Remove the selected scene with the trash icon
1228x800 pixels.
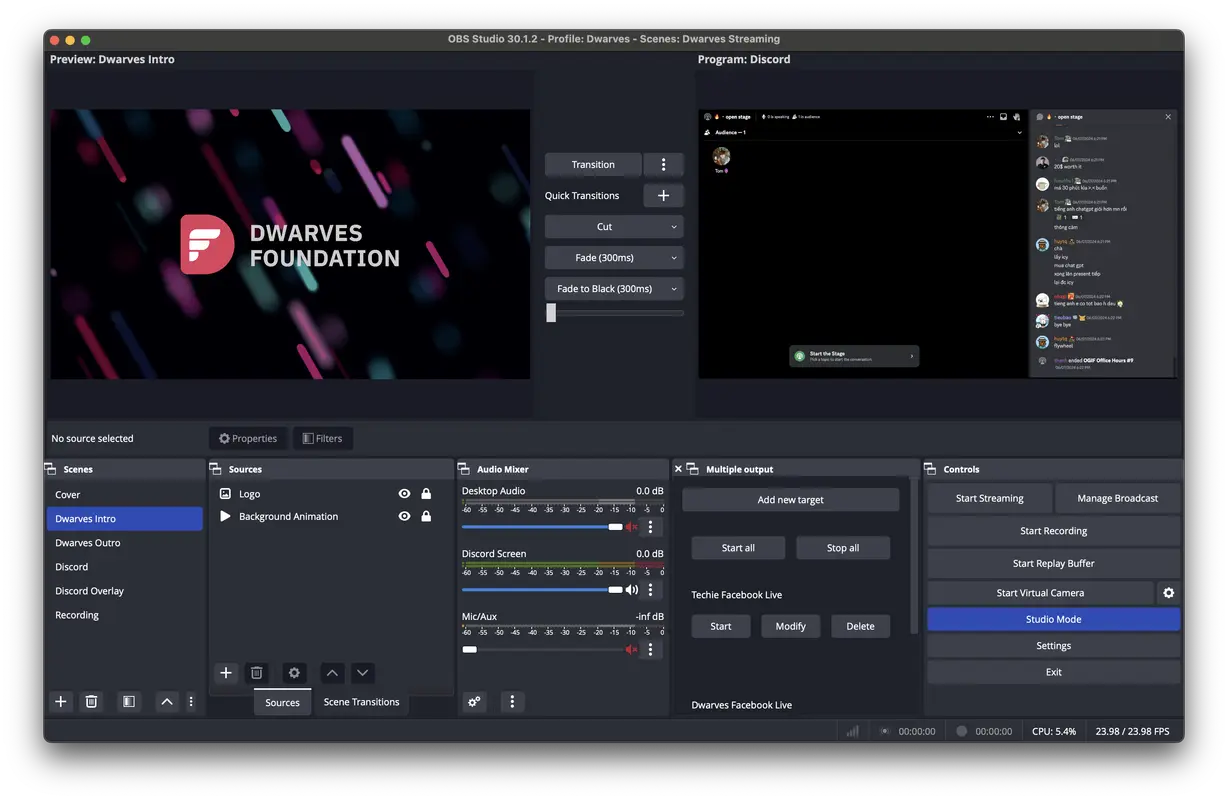[91, 702]
